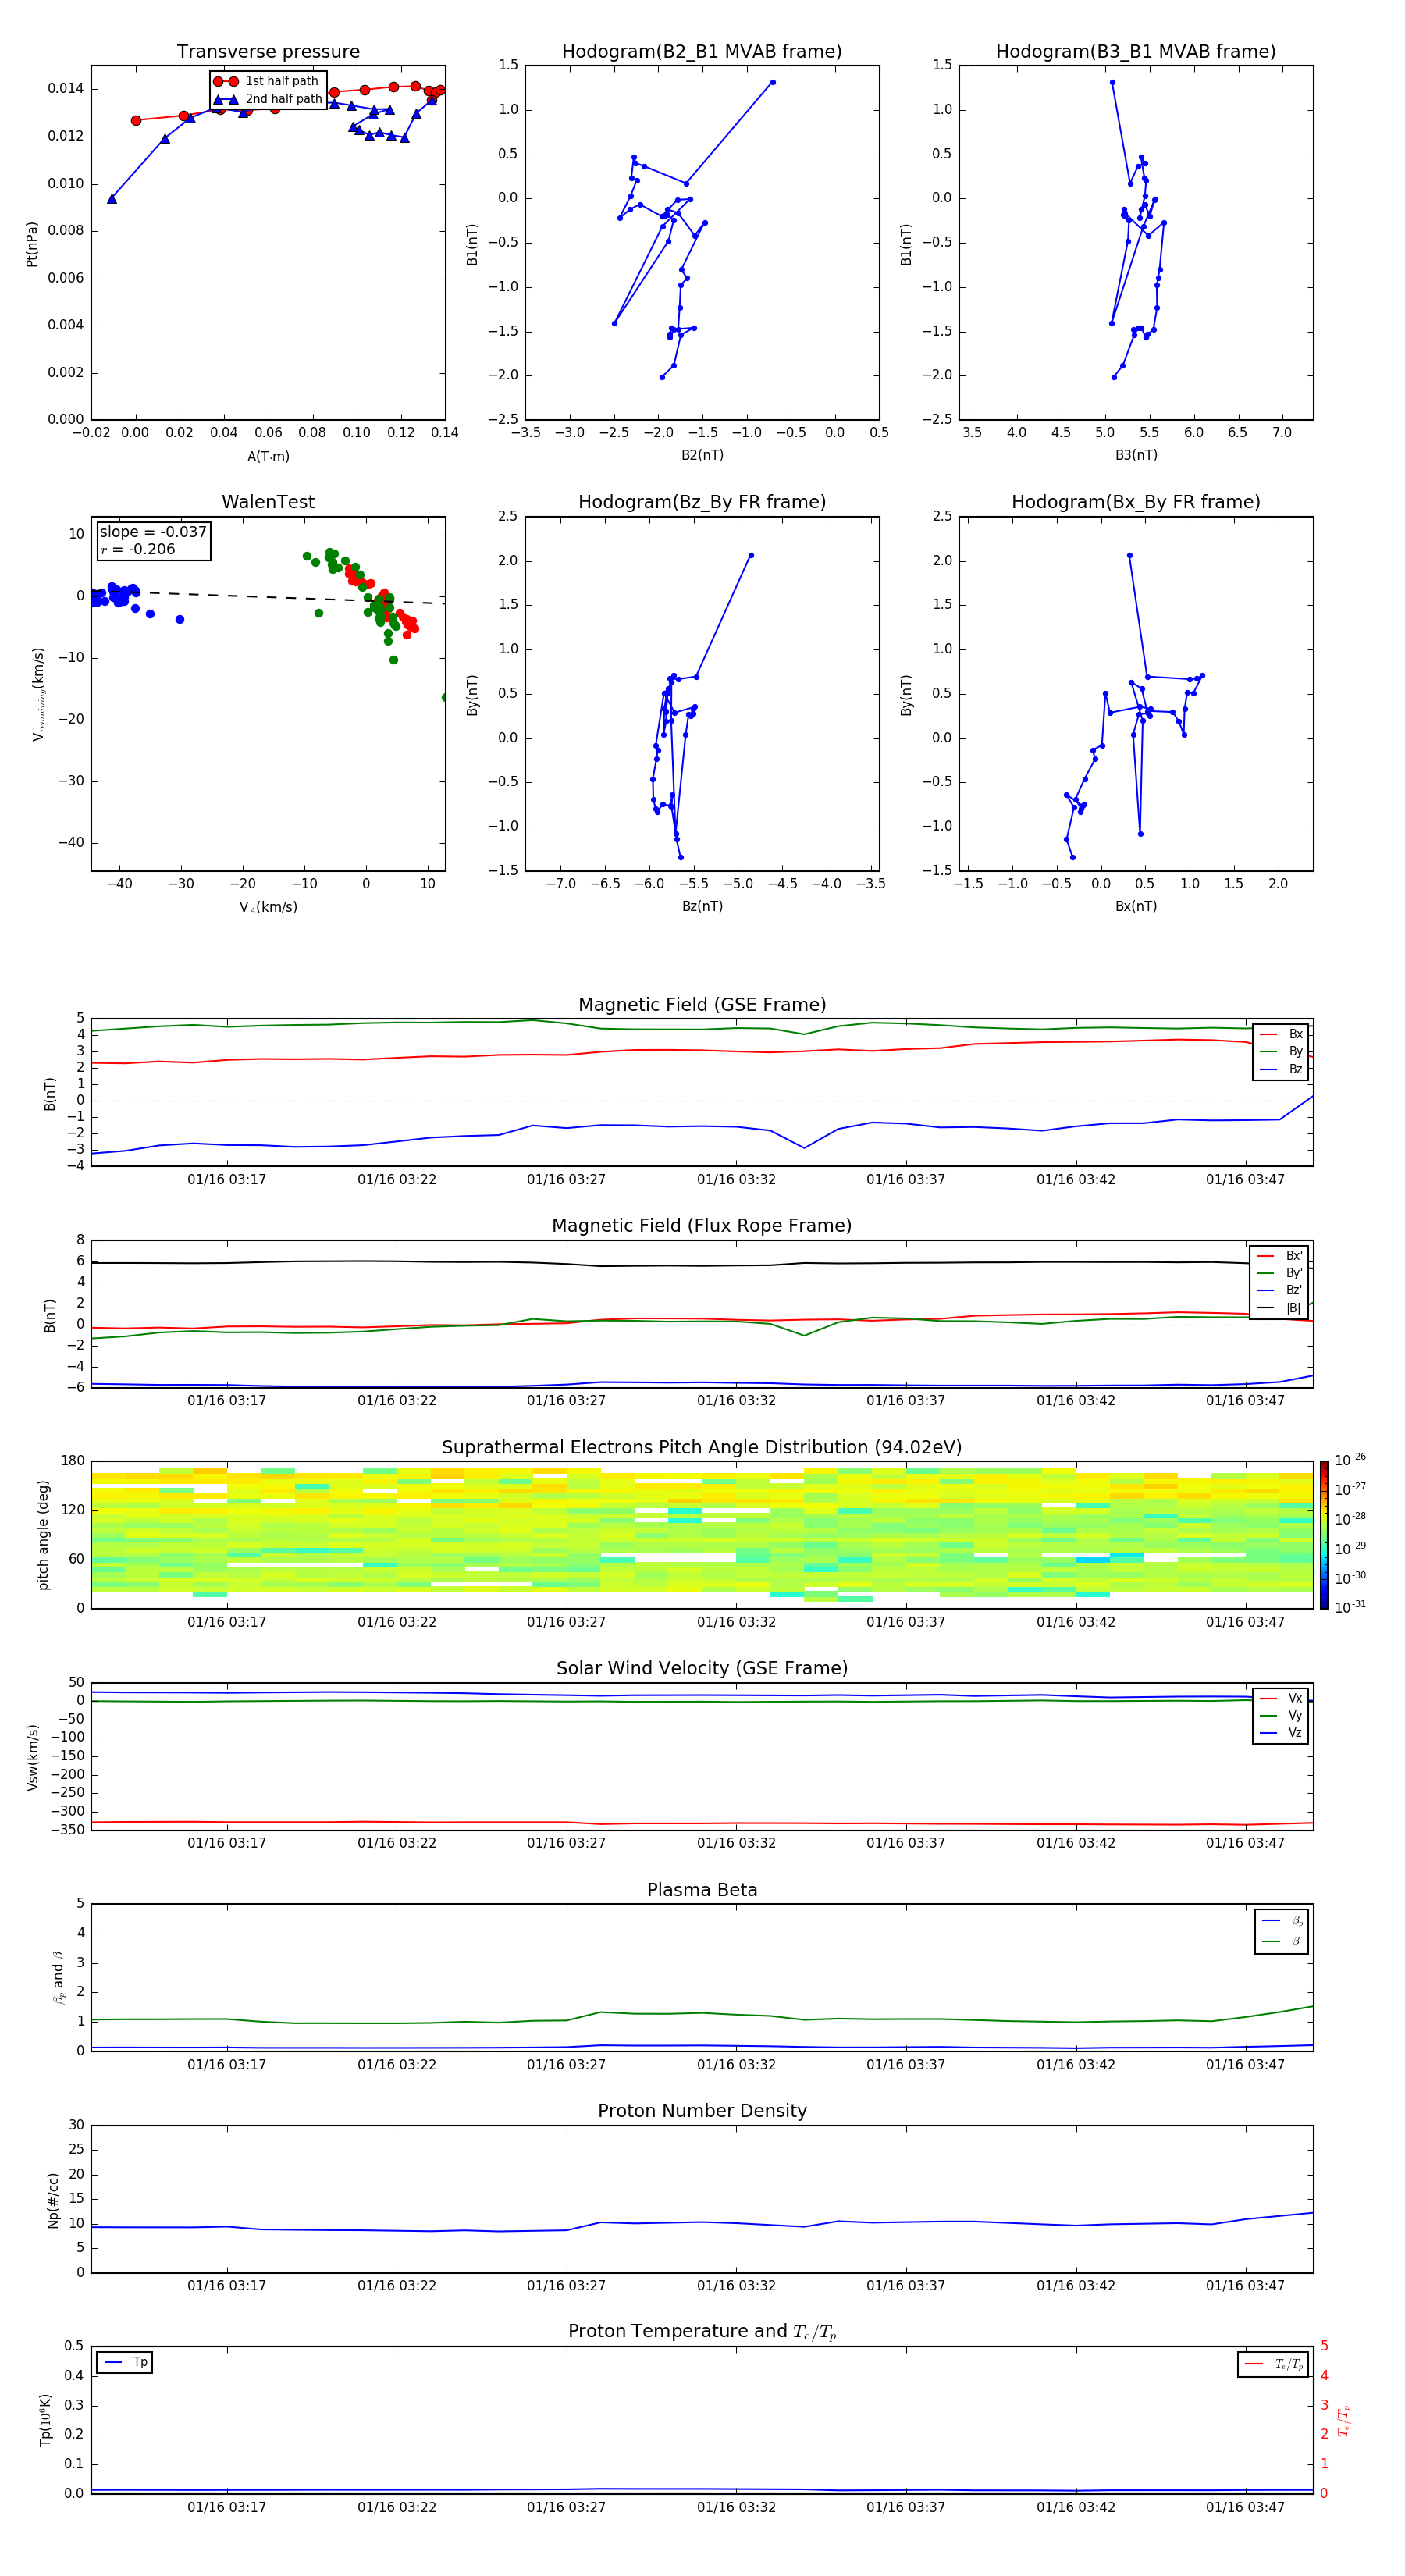1405x2576 pixels.
Task: Click the 'slope = -0.037' annotation
Action: pos(153,532)
